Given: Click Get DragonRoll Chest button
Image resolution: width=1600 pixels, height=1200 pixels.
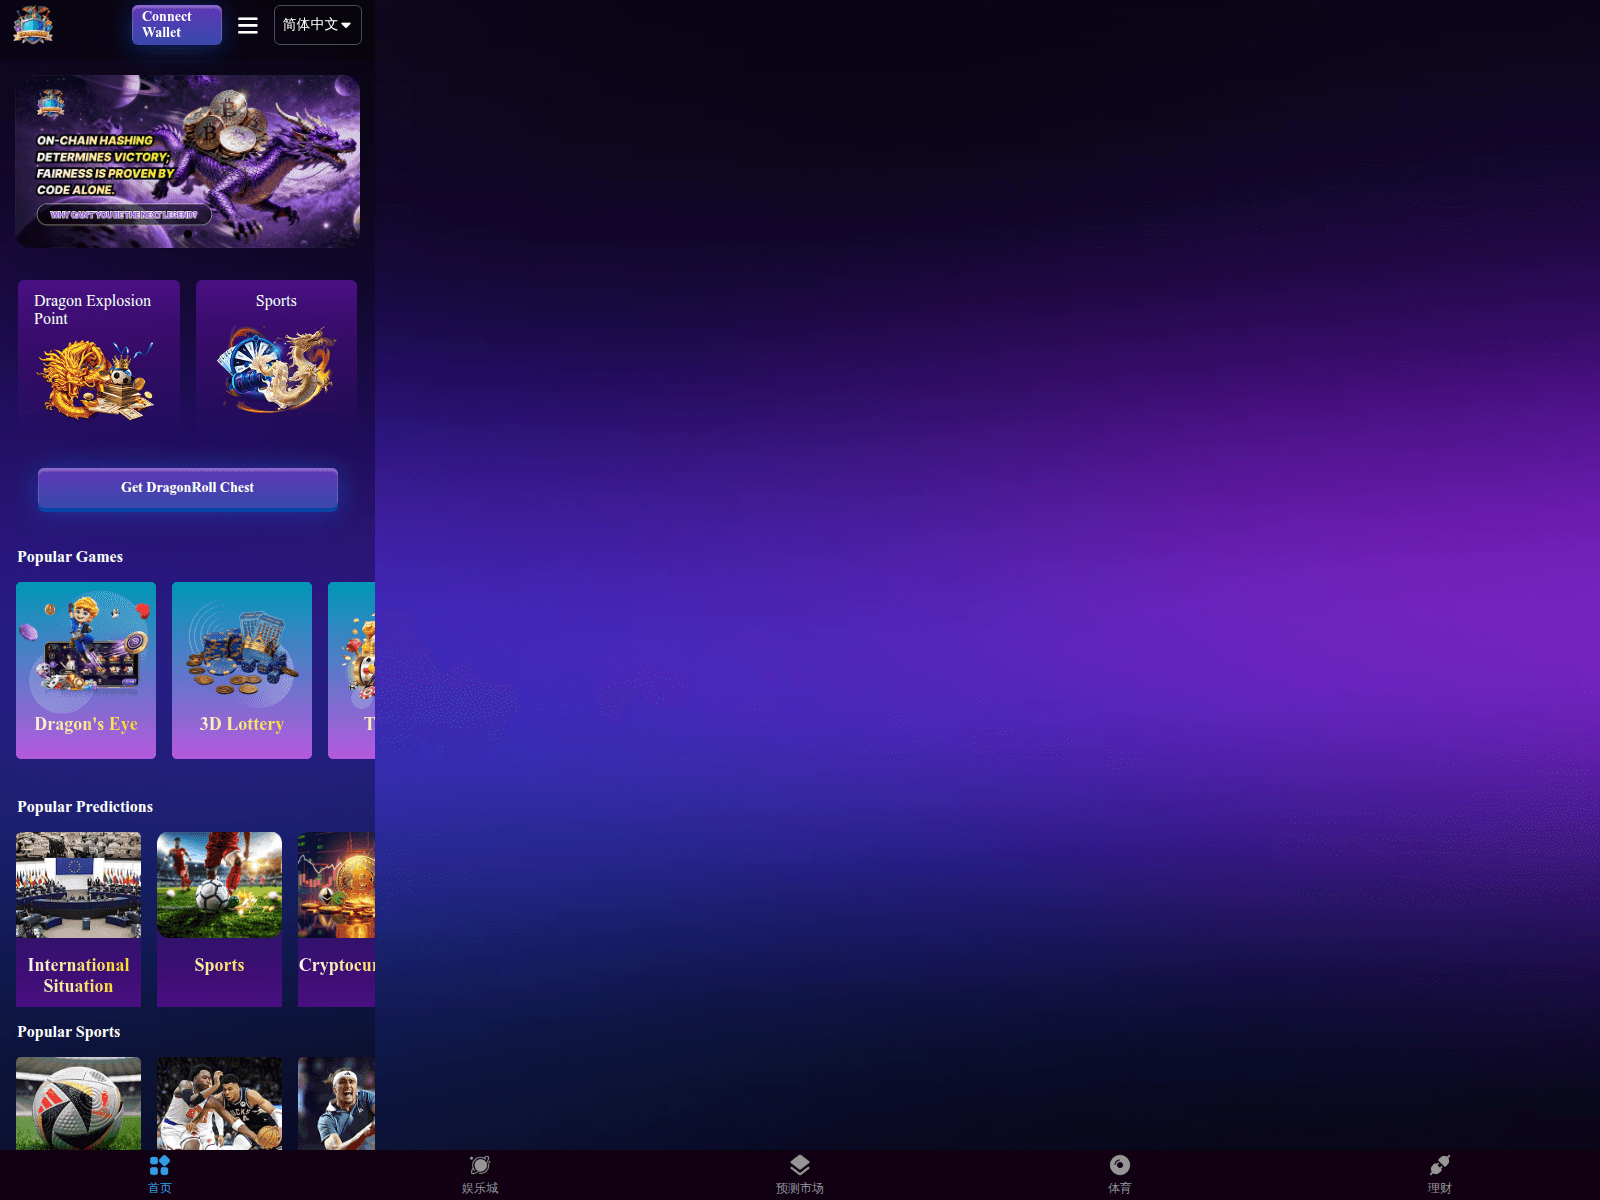Looking at the screenshot, I should tap(188, 488).
